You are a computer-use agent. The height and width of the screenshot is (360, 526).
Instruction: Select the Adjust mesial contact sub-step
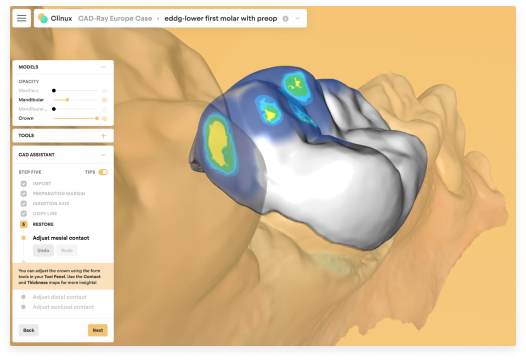61,238
